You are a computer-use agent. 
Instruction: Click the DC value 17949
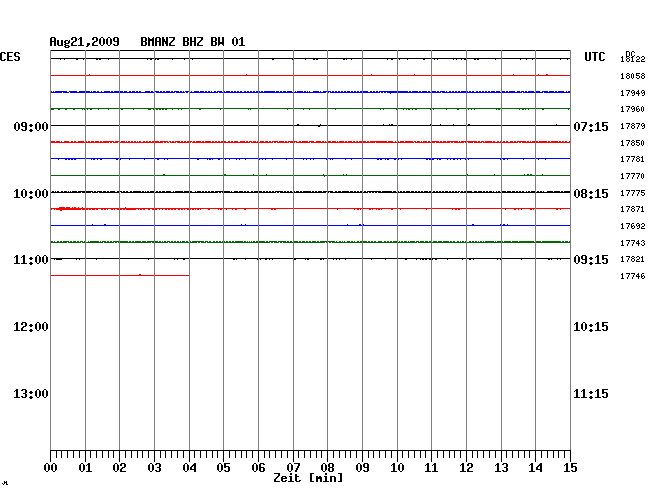pos(633,93)
